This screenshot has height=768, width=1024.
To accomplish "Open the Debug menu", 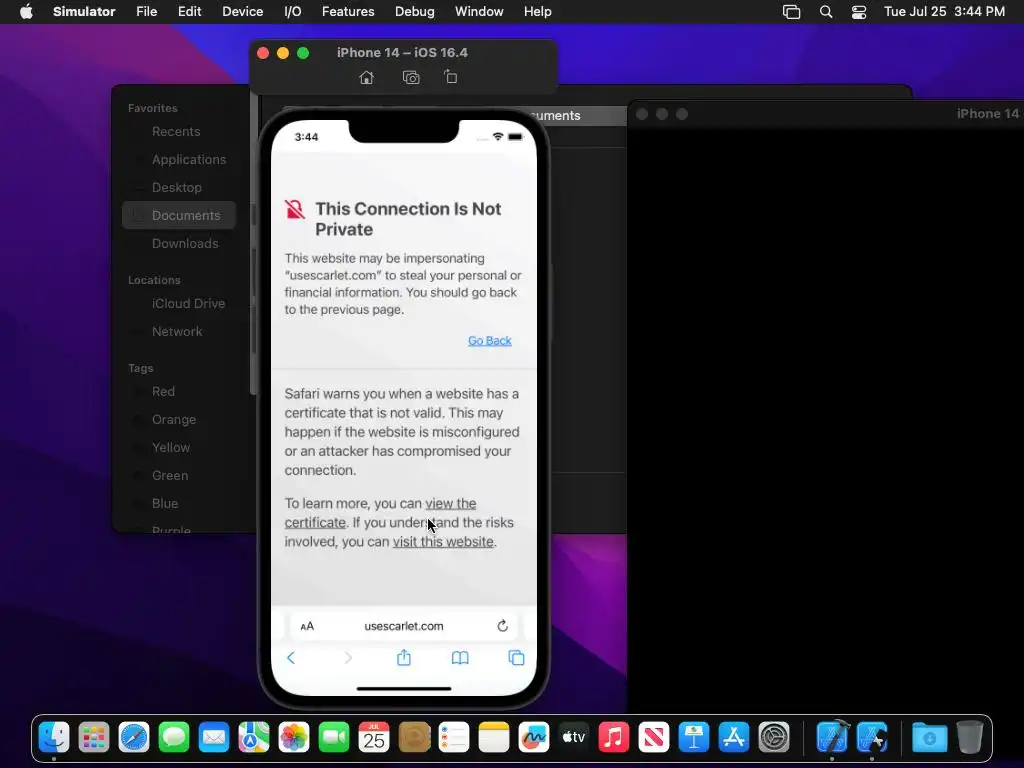I will pos(415,12).
